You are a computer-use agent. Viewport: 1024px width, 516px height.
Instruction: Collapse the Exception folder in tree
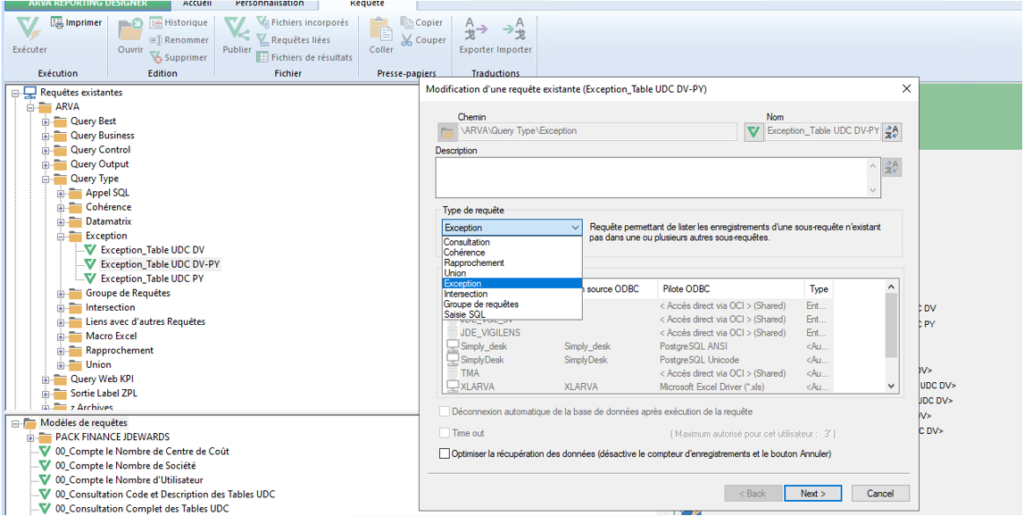[61, 236]
